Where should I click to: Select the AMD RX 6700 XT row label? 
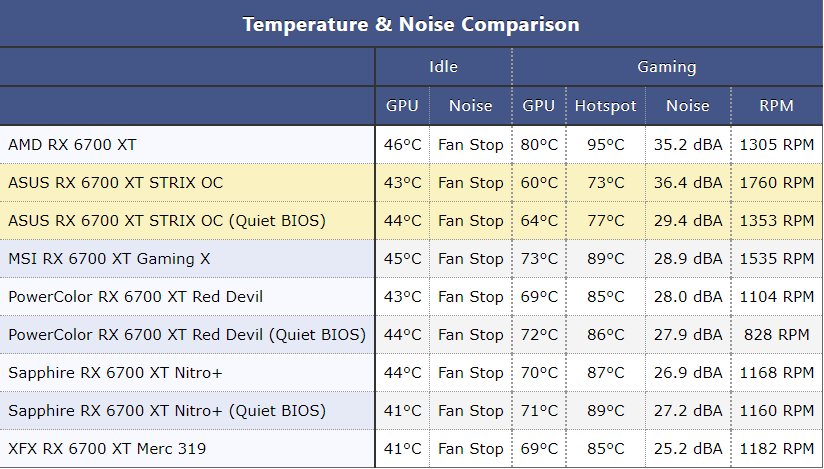[x=72, y=145]
